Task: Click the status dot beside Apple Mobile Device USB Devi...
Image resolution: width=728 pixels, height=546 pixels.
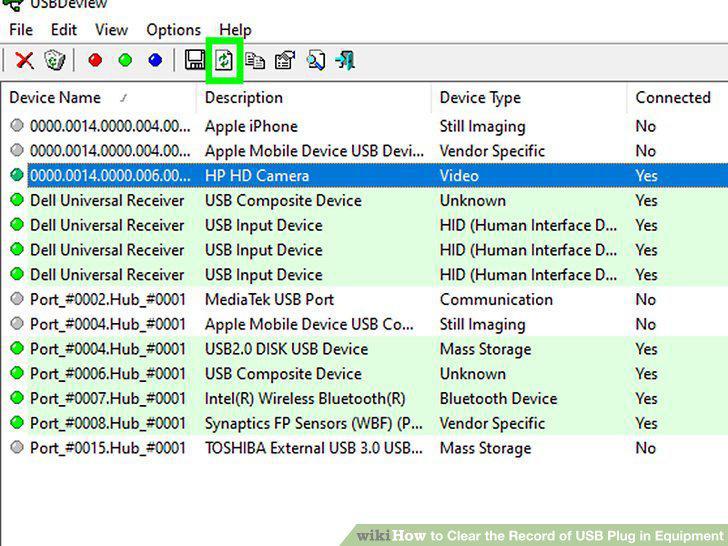Action: (x=17, y=150)
